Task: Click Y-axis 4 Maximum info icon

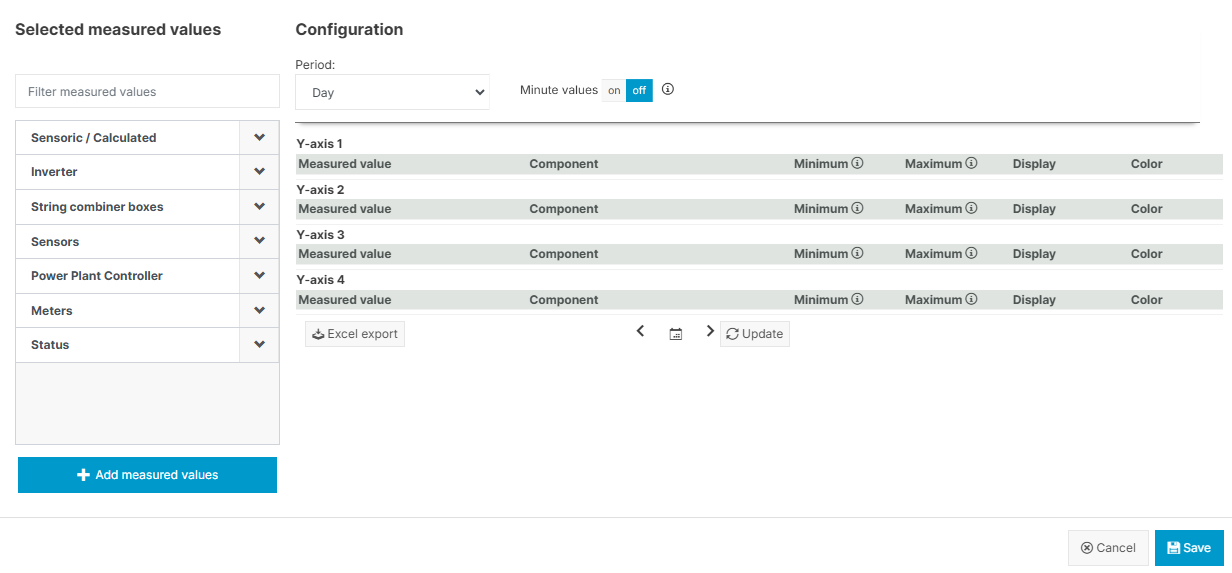Action: (x=971, y=300)
